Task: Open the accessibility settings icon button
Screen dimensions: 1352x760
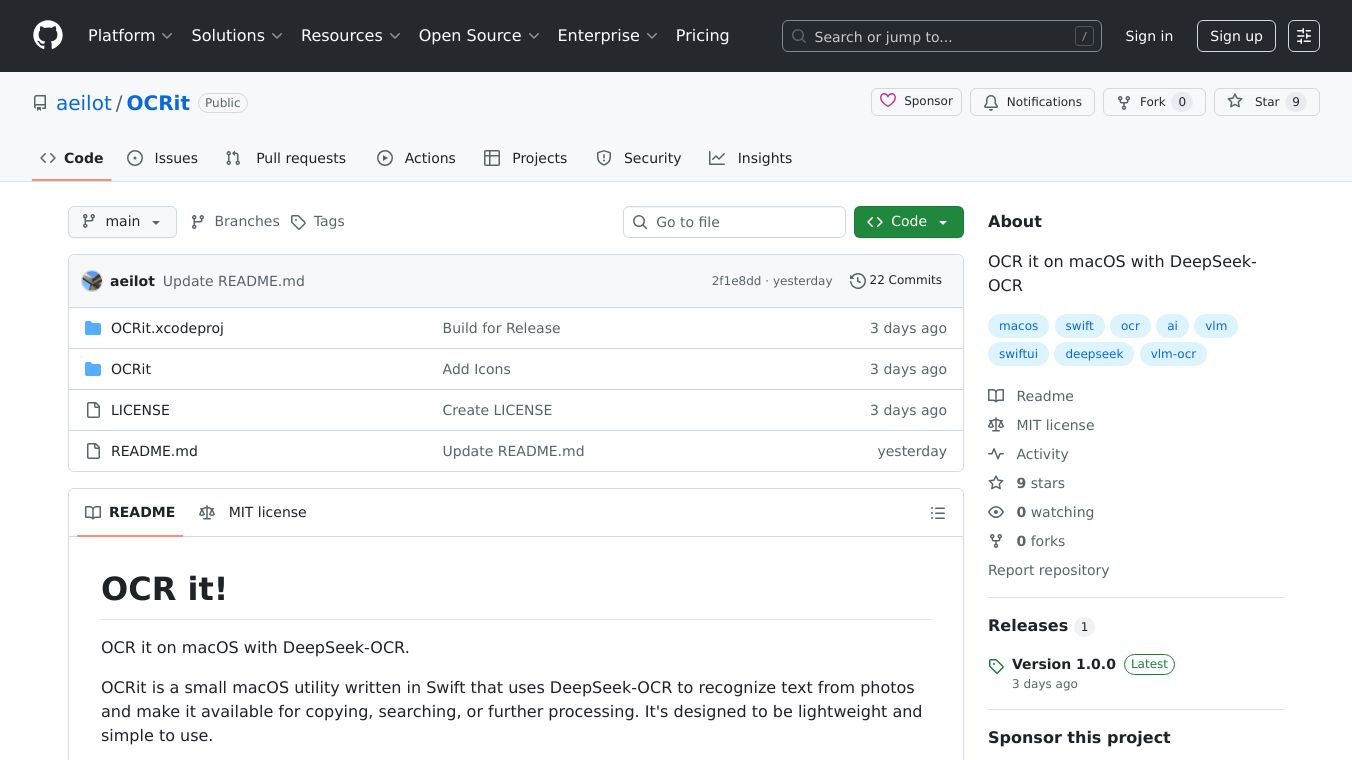Action: (x=1303, y=36)
